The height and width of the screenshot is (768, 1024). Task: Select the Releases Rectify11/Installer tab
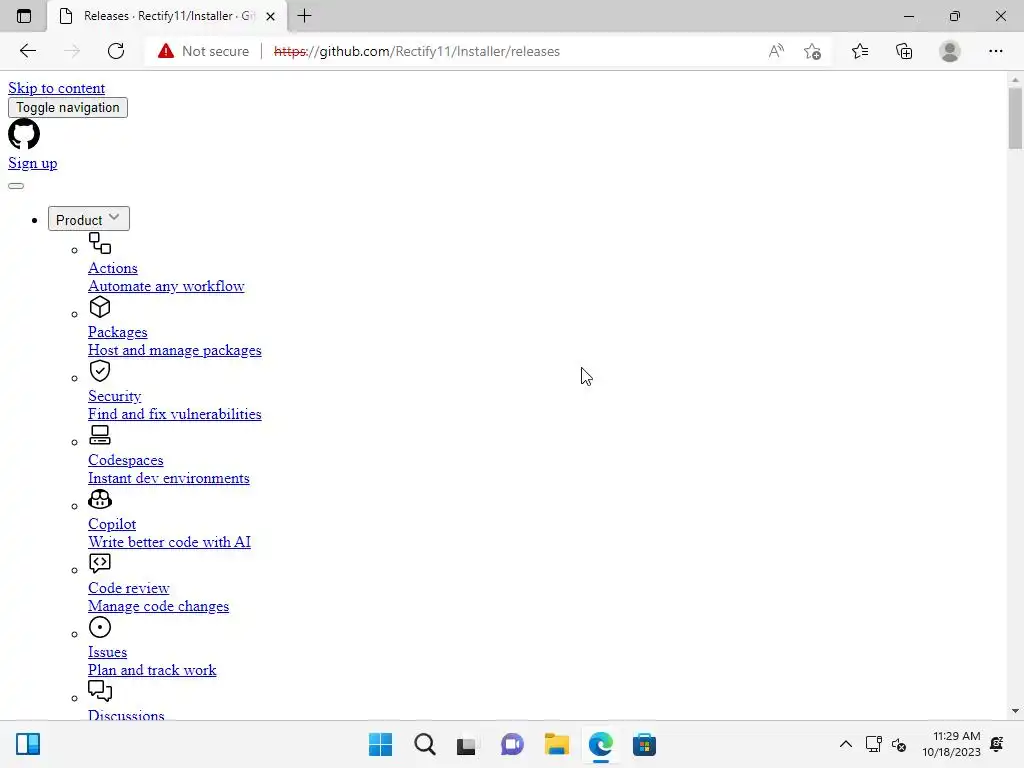coord(167,16)
